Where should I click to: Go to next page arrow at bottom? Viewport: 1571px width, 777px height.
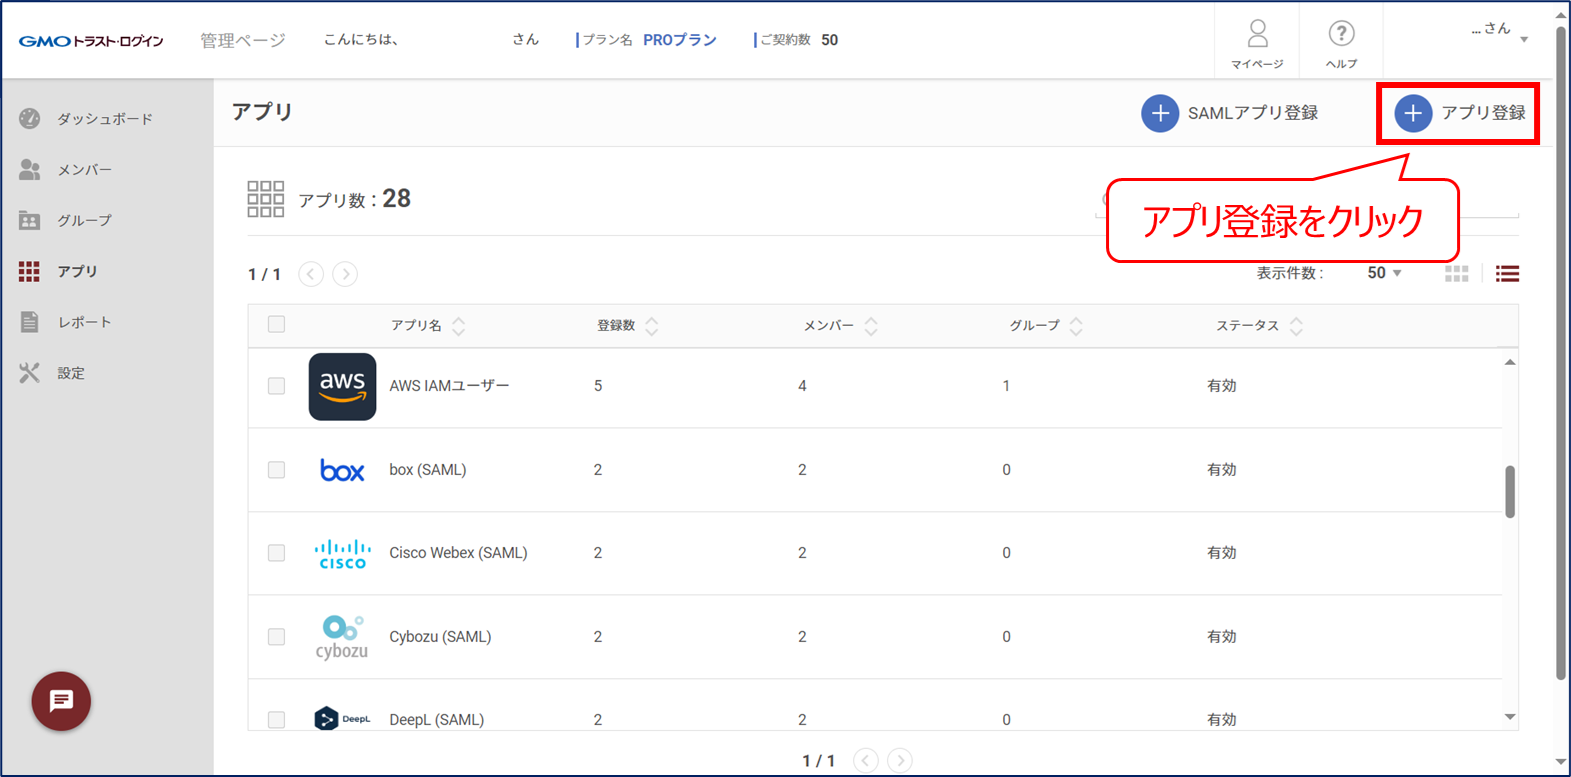pyautogui.click(x=900, y=761)
